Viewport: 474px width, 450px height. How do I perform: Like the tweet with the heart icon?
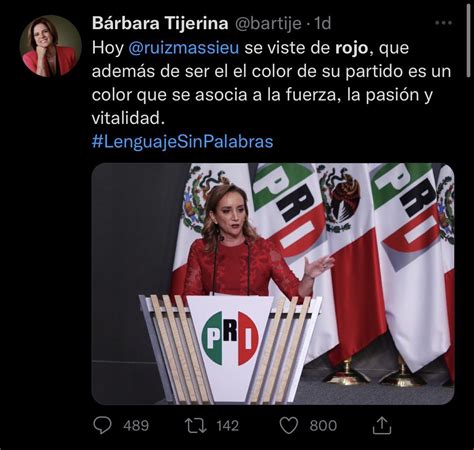(288, 426)
